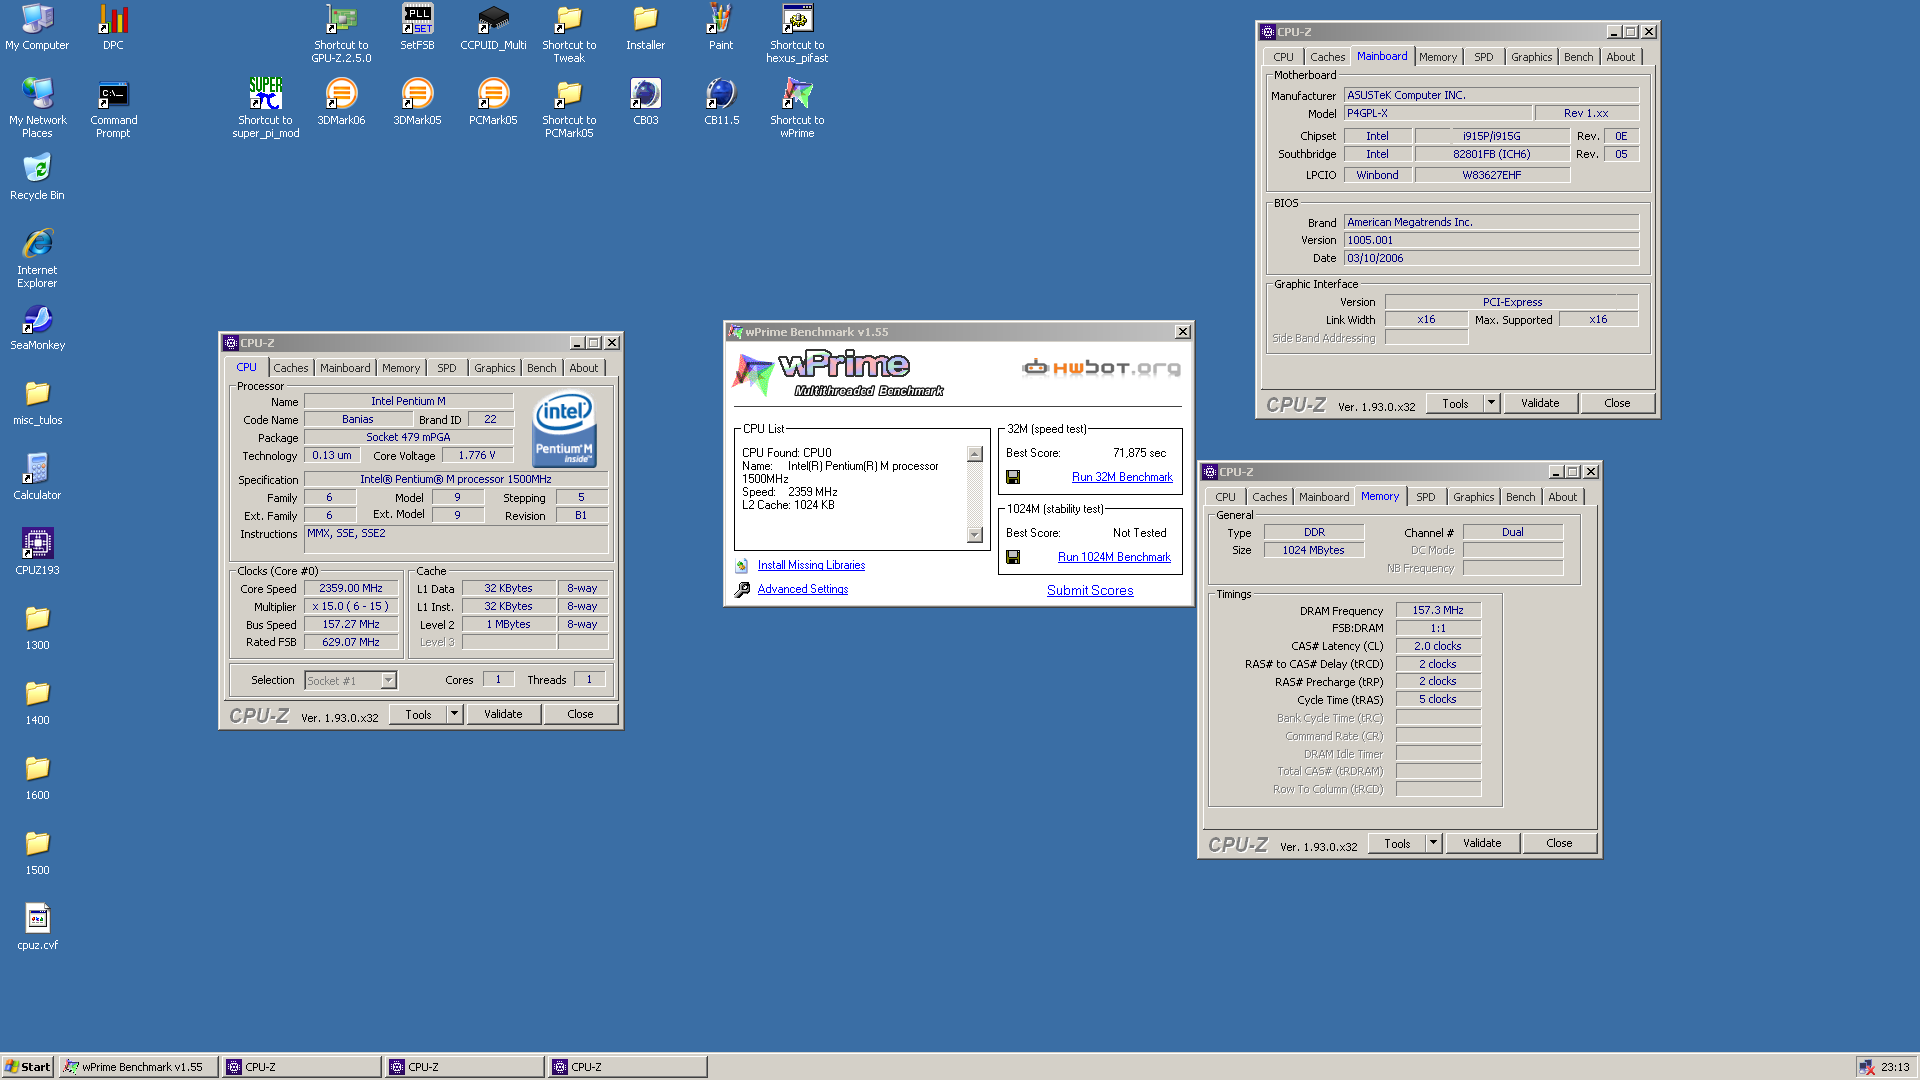
Task: Launch DPC desktop shortcut
Action: (x=113, y=27)
